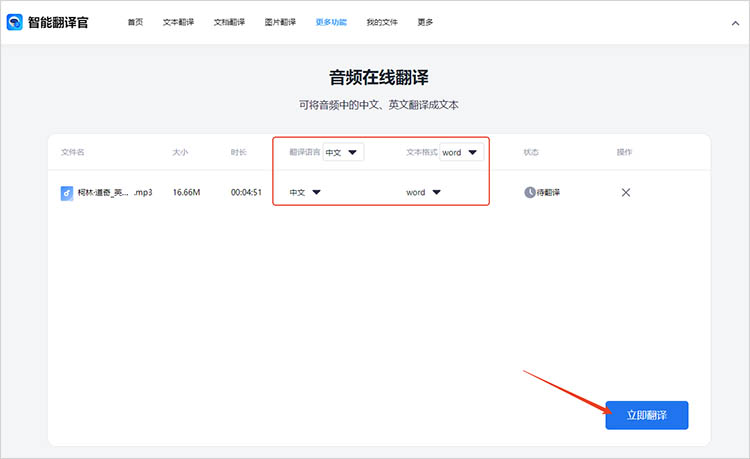Click the 待翻译 status text
Viewport: 750px width, 459px height.
548,192
